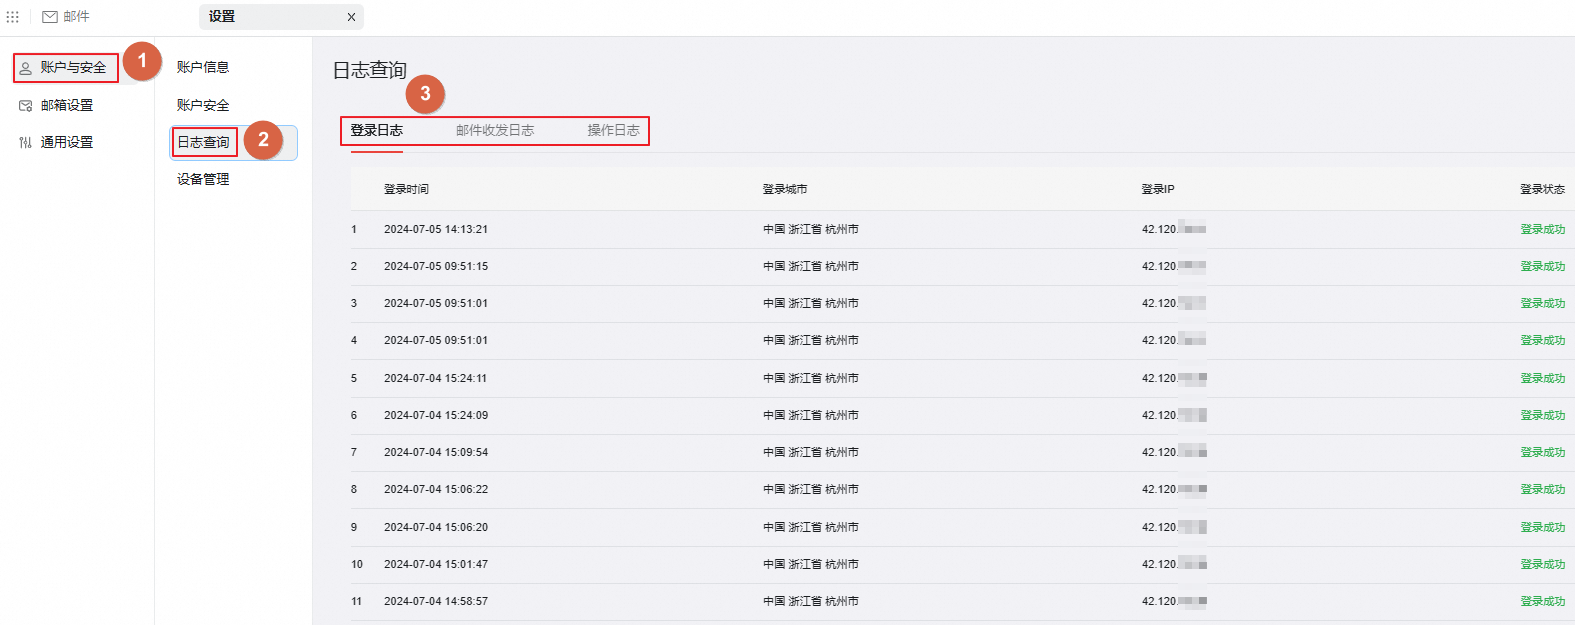Image resolution: width=1575 pixels, height=625 pixels.
Task: Open 账户安全 submenu item
Action: pyautogui.click(x=203, y=105)
